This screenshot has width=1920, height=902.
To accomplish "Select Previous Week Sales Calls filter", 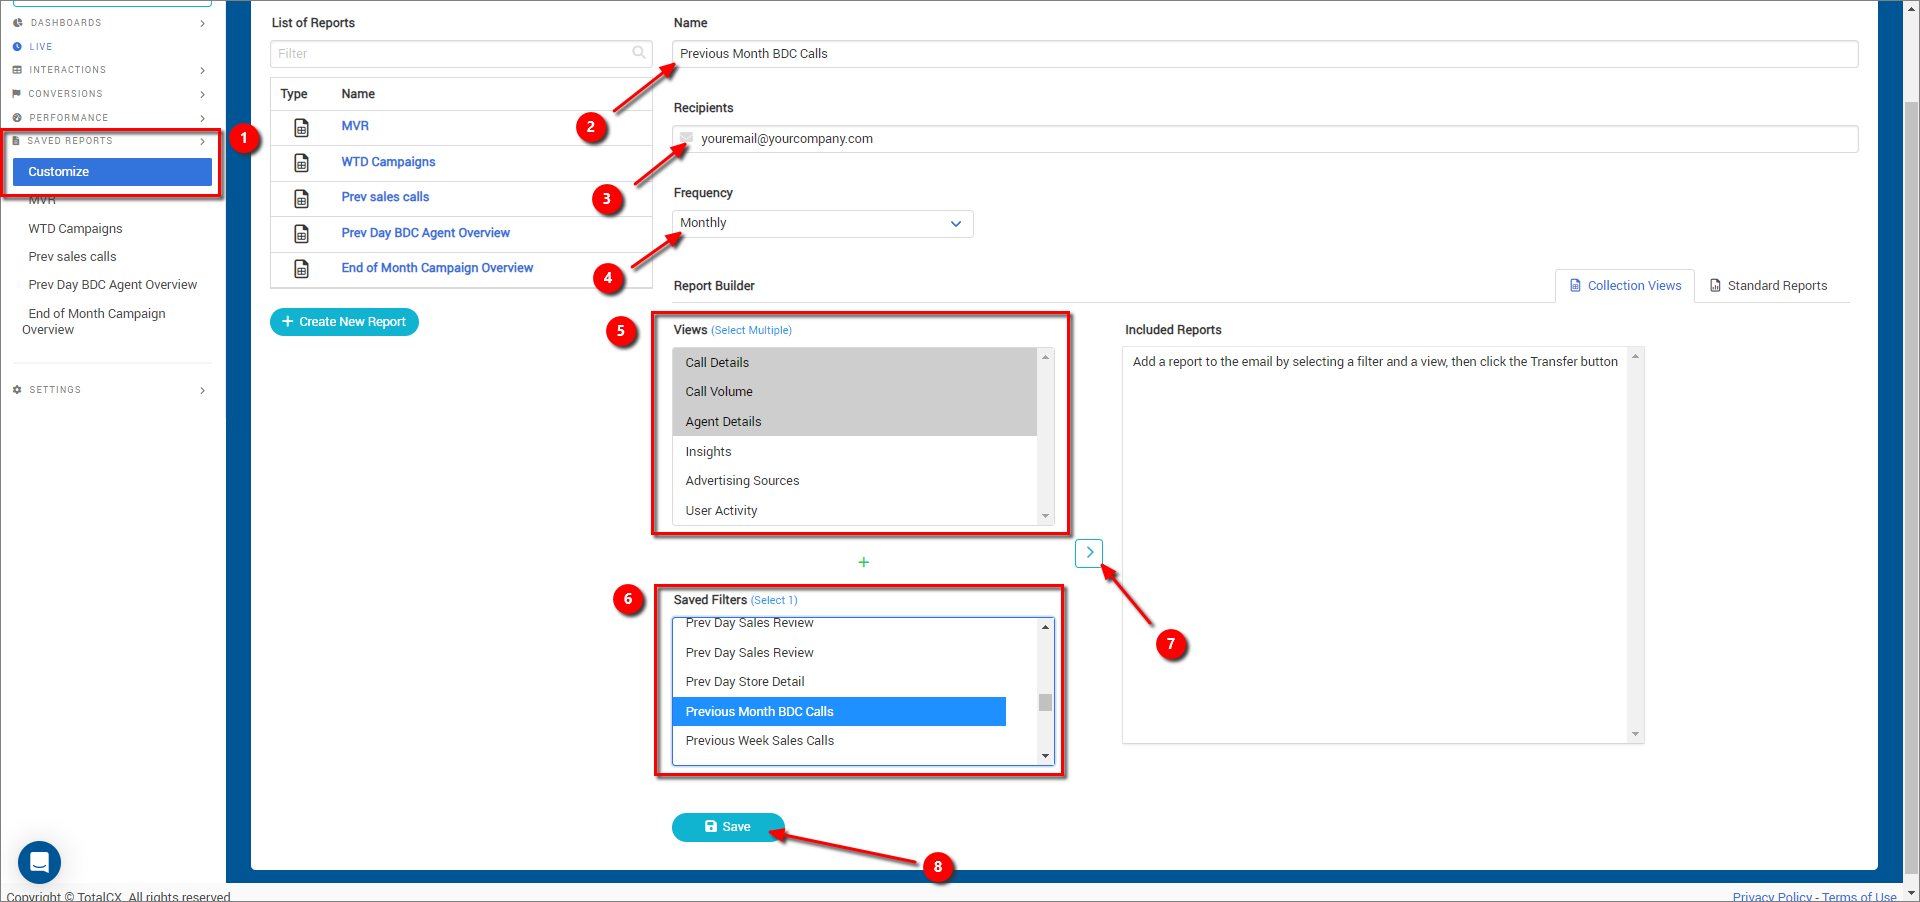I will click(x=759, y=741).
